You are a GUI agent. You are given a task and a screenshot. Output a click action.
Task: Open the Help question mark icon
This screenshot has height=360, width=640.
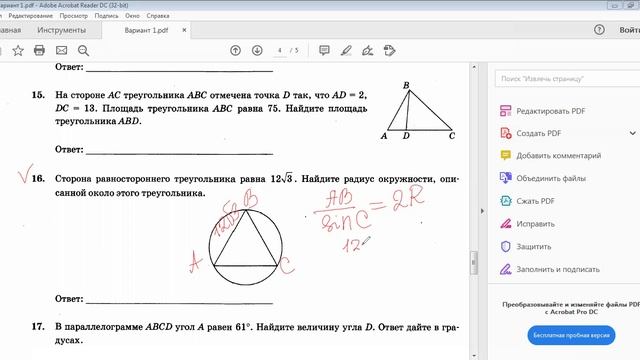click(x=599, y=30)
